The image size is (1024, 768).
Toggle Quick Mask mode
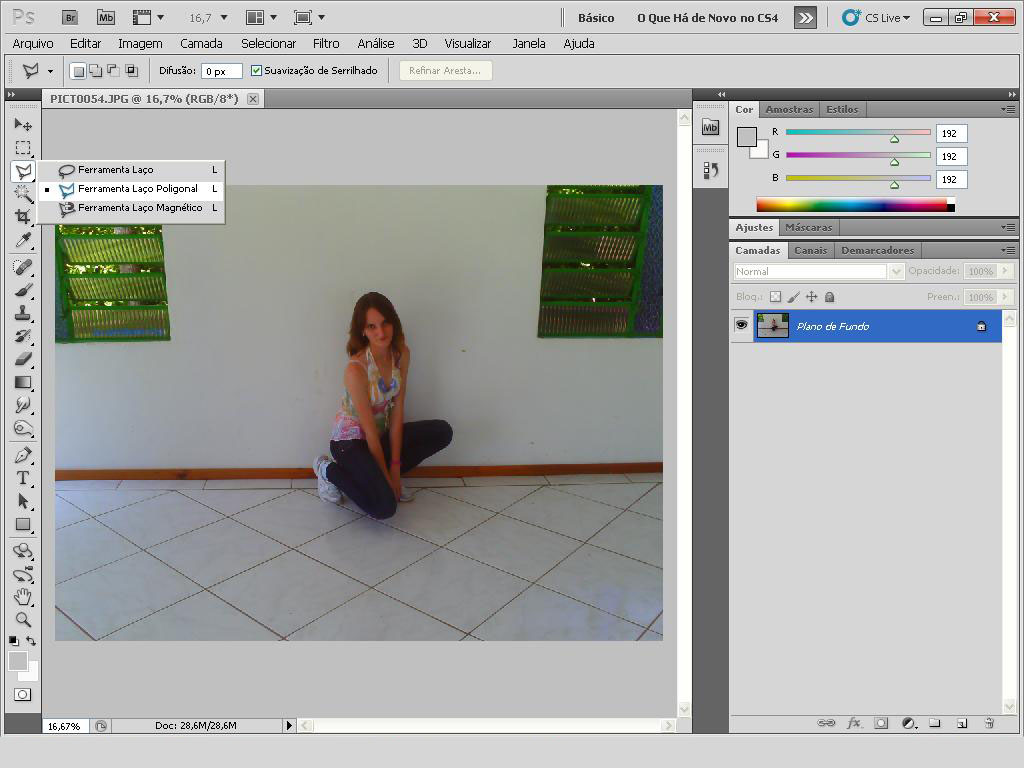pyautogui.click(x=23, y=694)
